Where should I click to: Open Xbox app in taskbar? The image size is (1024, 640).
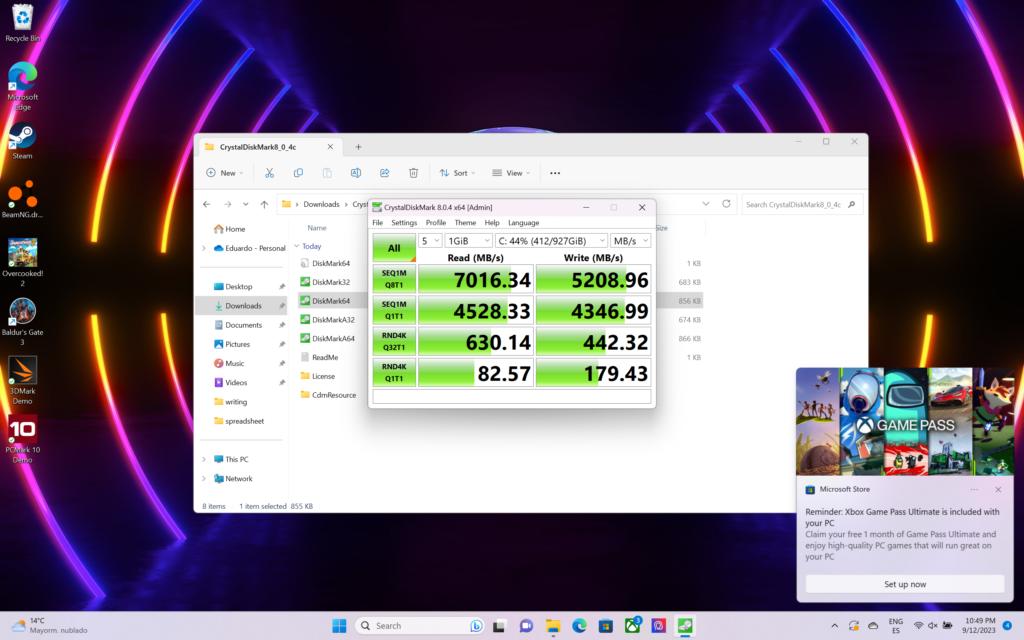point(632,626)
